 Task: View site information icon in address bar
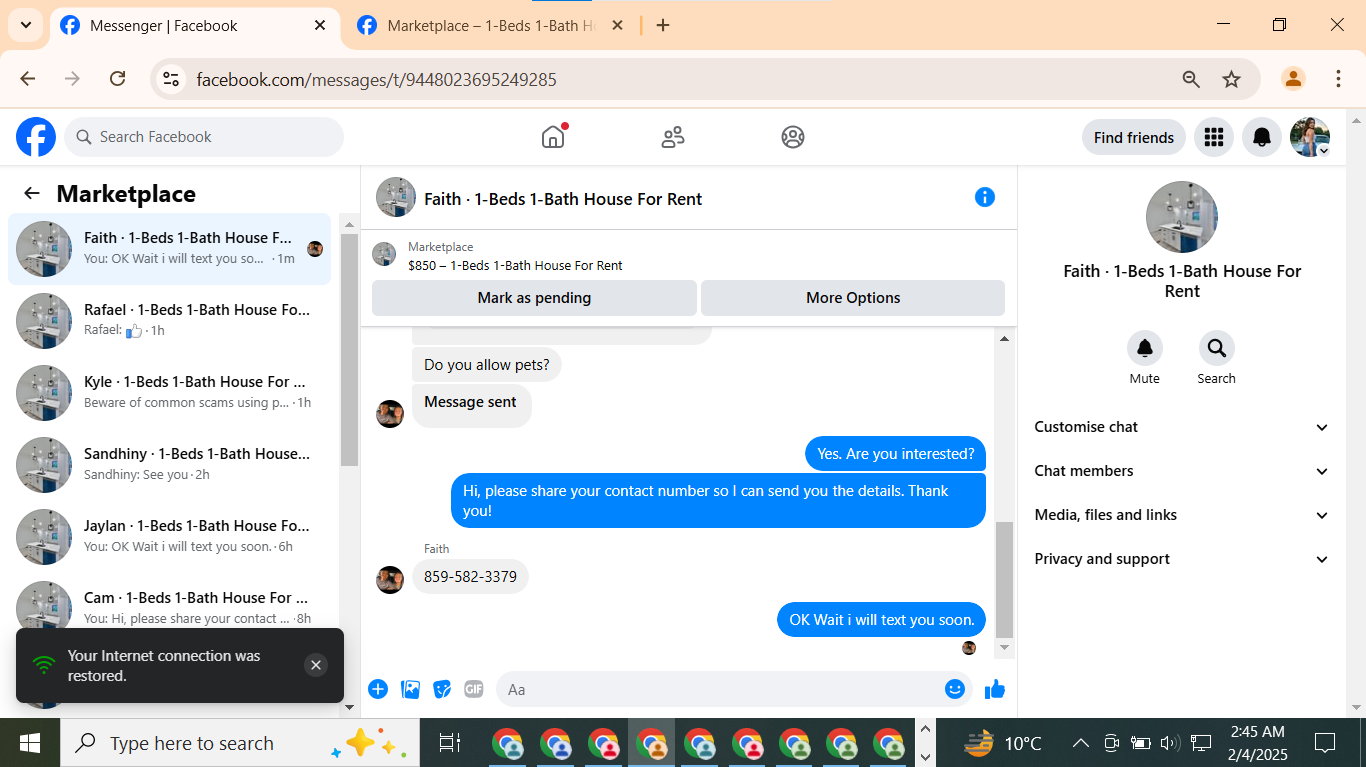coord(171,79)
